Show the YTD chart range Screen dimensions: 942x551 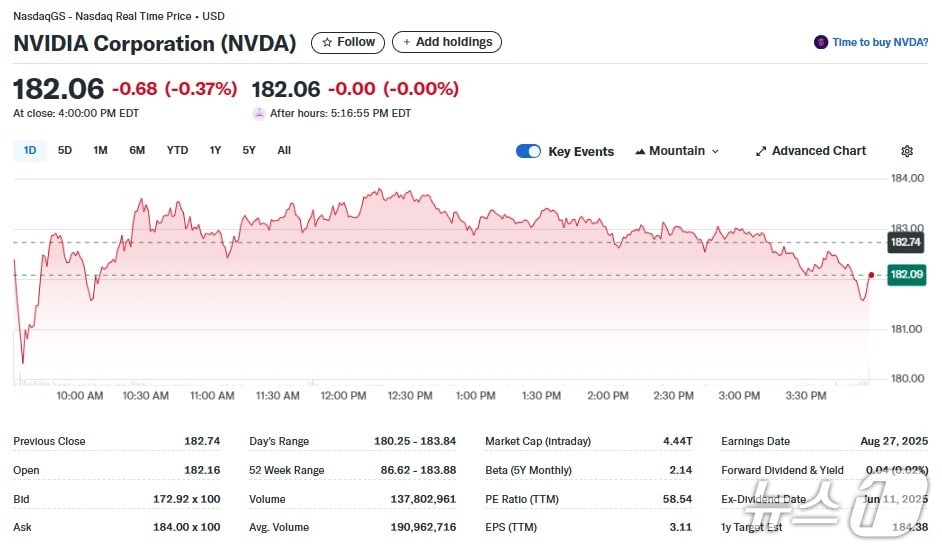pos(177,150)
